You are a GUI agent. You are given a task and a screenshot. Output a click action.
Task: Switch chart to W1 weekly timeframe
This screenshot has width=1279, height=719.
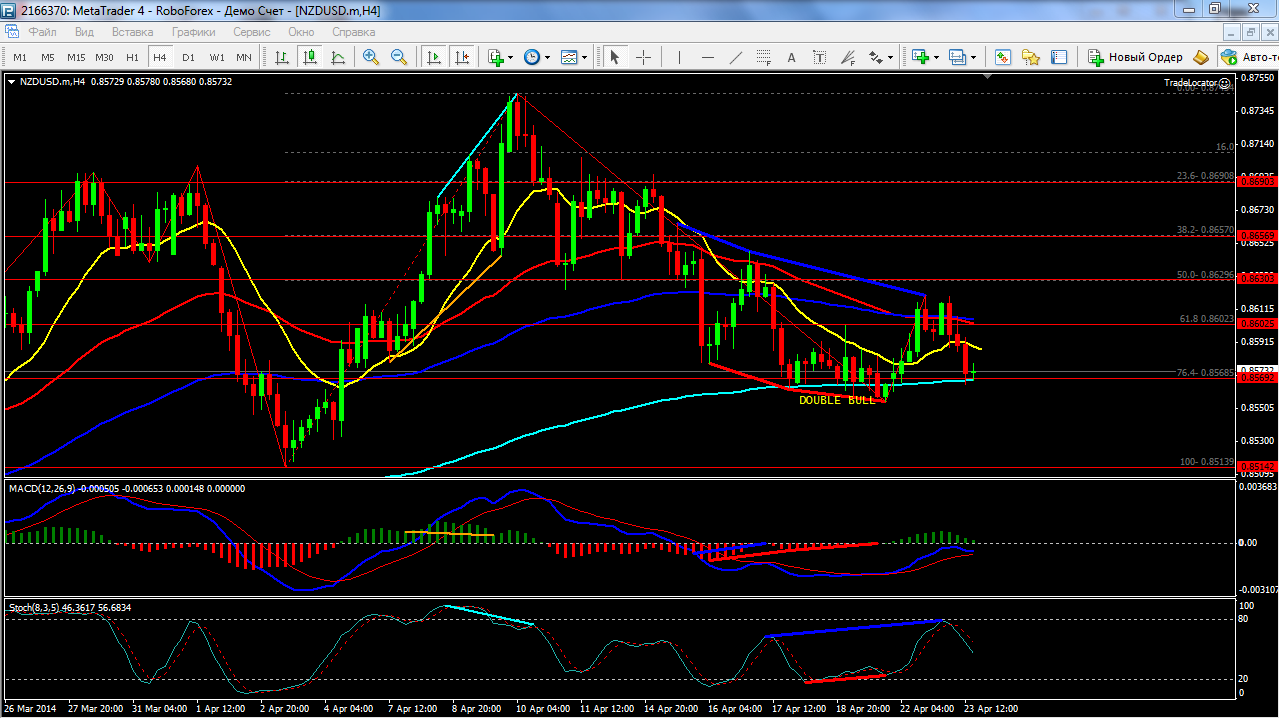pyautogui.click(x=216, y=57)
